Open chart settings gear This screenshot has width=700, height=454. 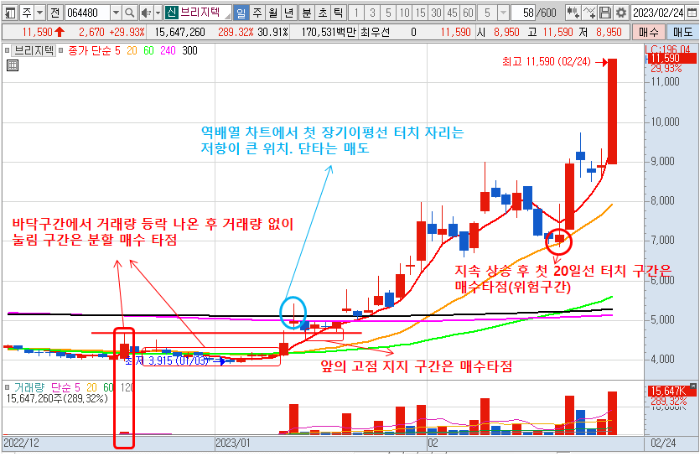[621, 12]
